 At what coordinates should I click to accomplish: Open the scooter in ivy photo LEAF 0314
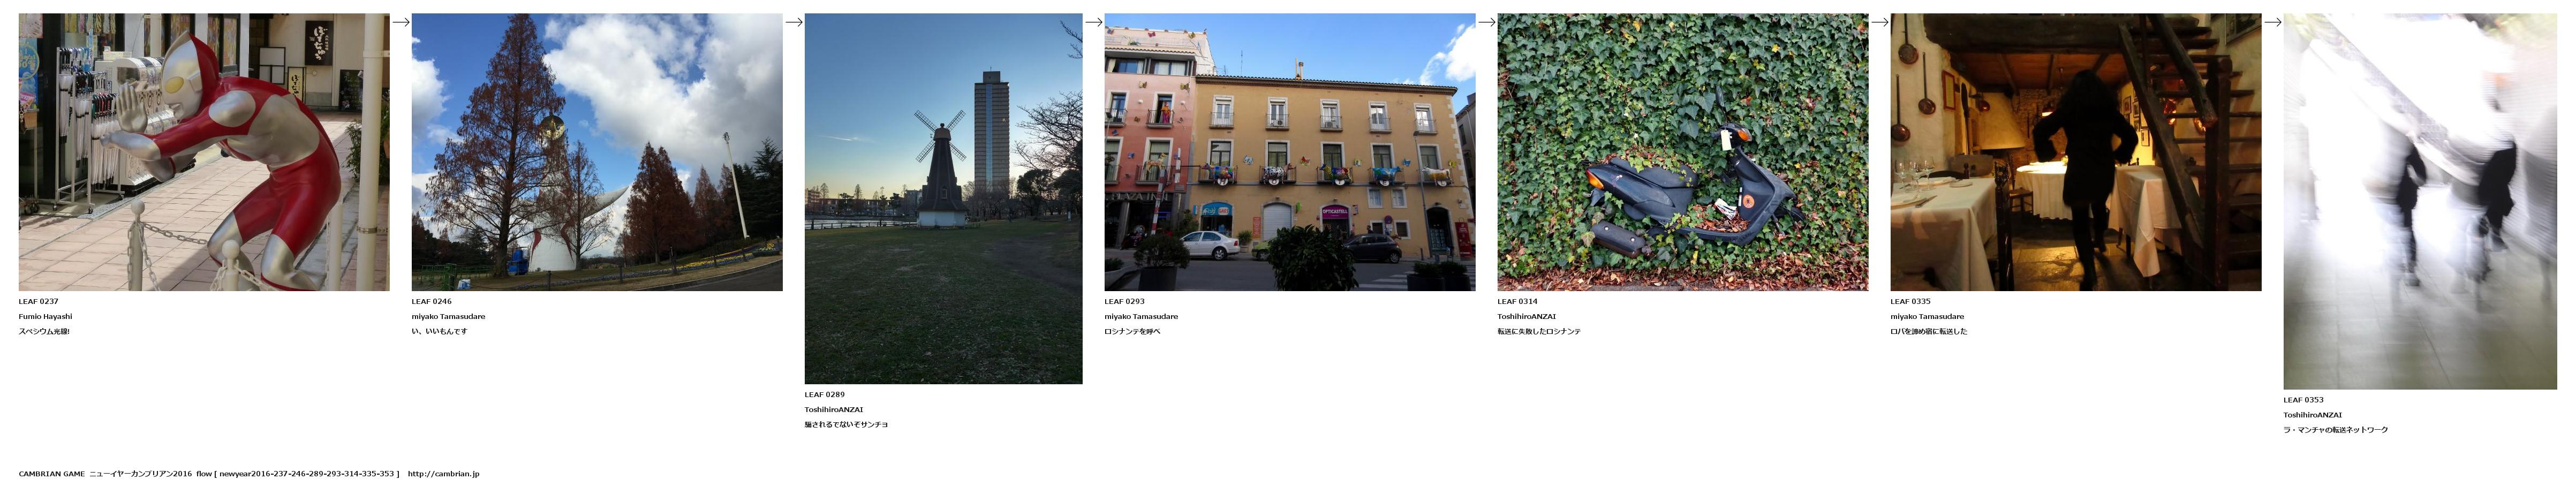click(1683, 152)
